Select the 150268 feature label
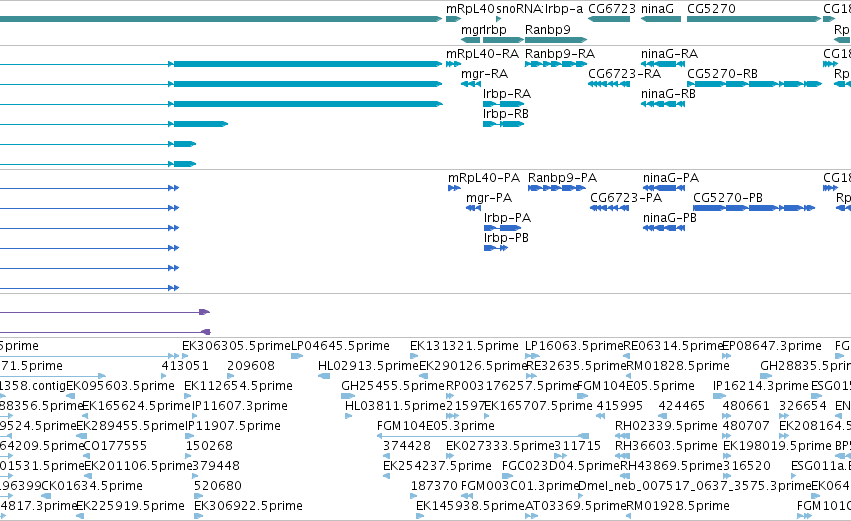This screenshot has width=851, height=521. [x=209, y=447]
